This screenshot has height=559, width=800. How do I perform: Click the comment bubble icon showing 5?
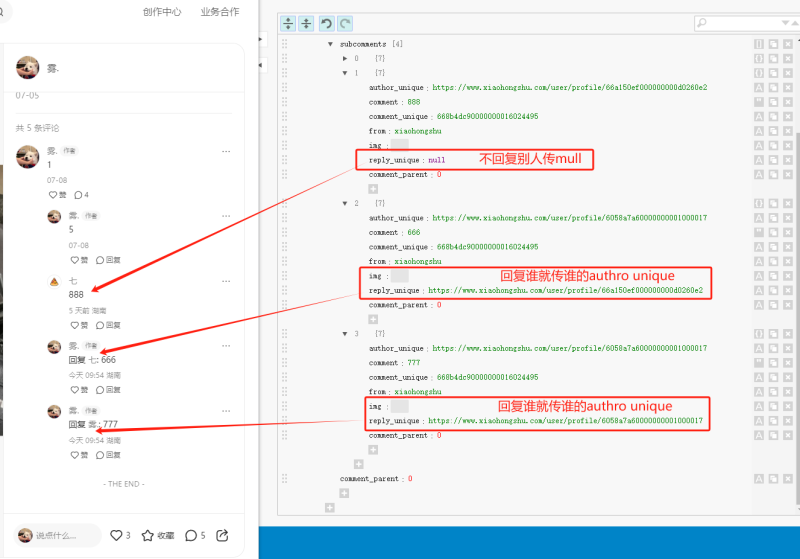[x=191, y=535]
